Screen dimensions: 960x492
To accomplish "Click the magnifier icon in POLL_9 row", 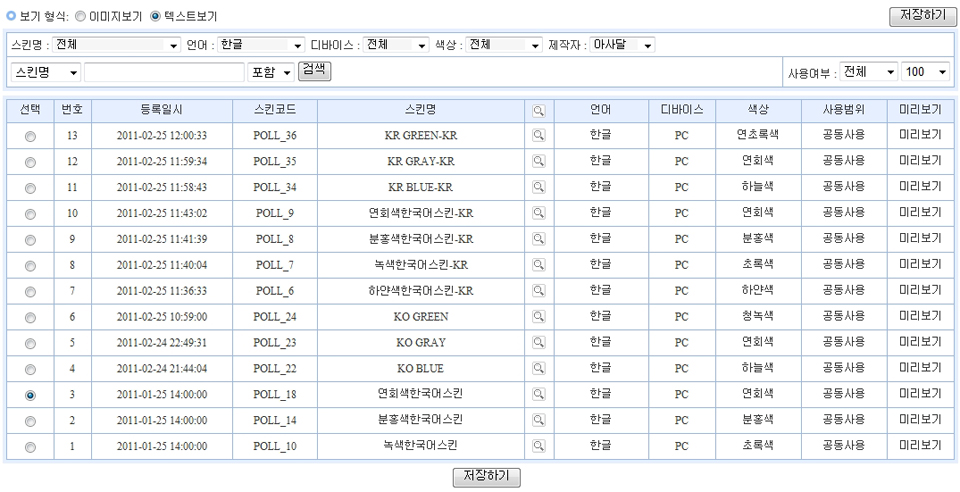I will [x=538, y=212].
